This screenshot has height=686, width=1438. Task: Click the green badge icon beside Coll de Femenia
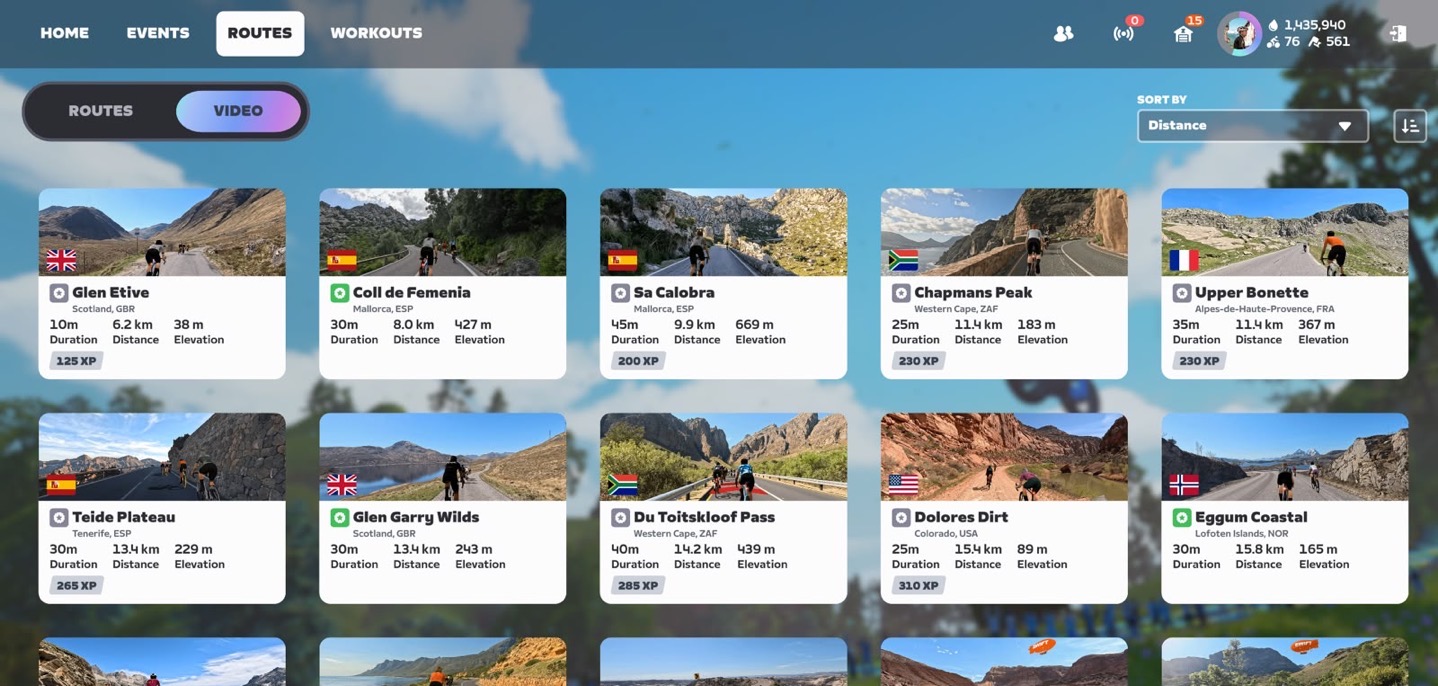[339, 293]
